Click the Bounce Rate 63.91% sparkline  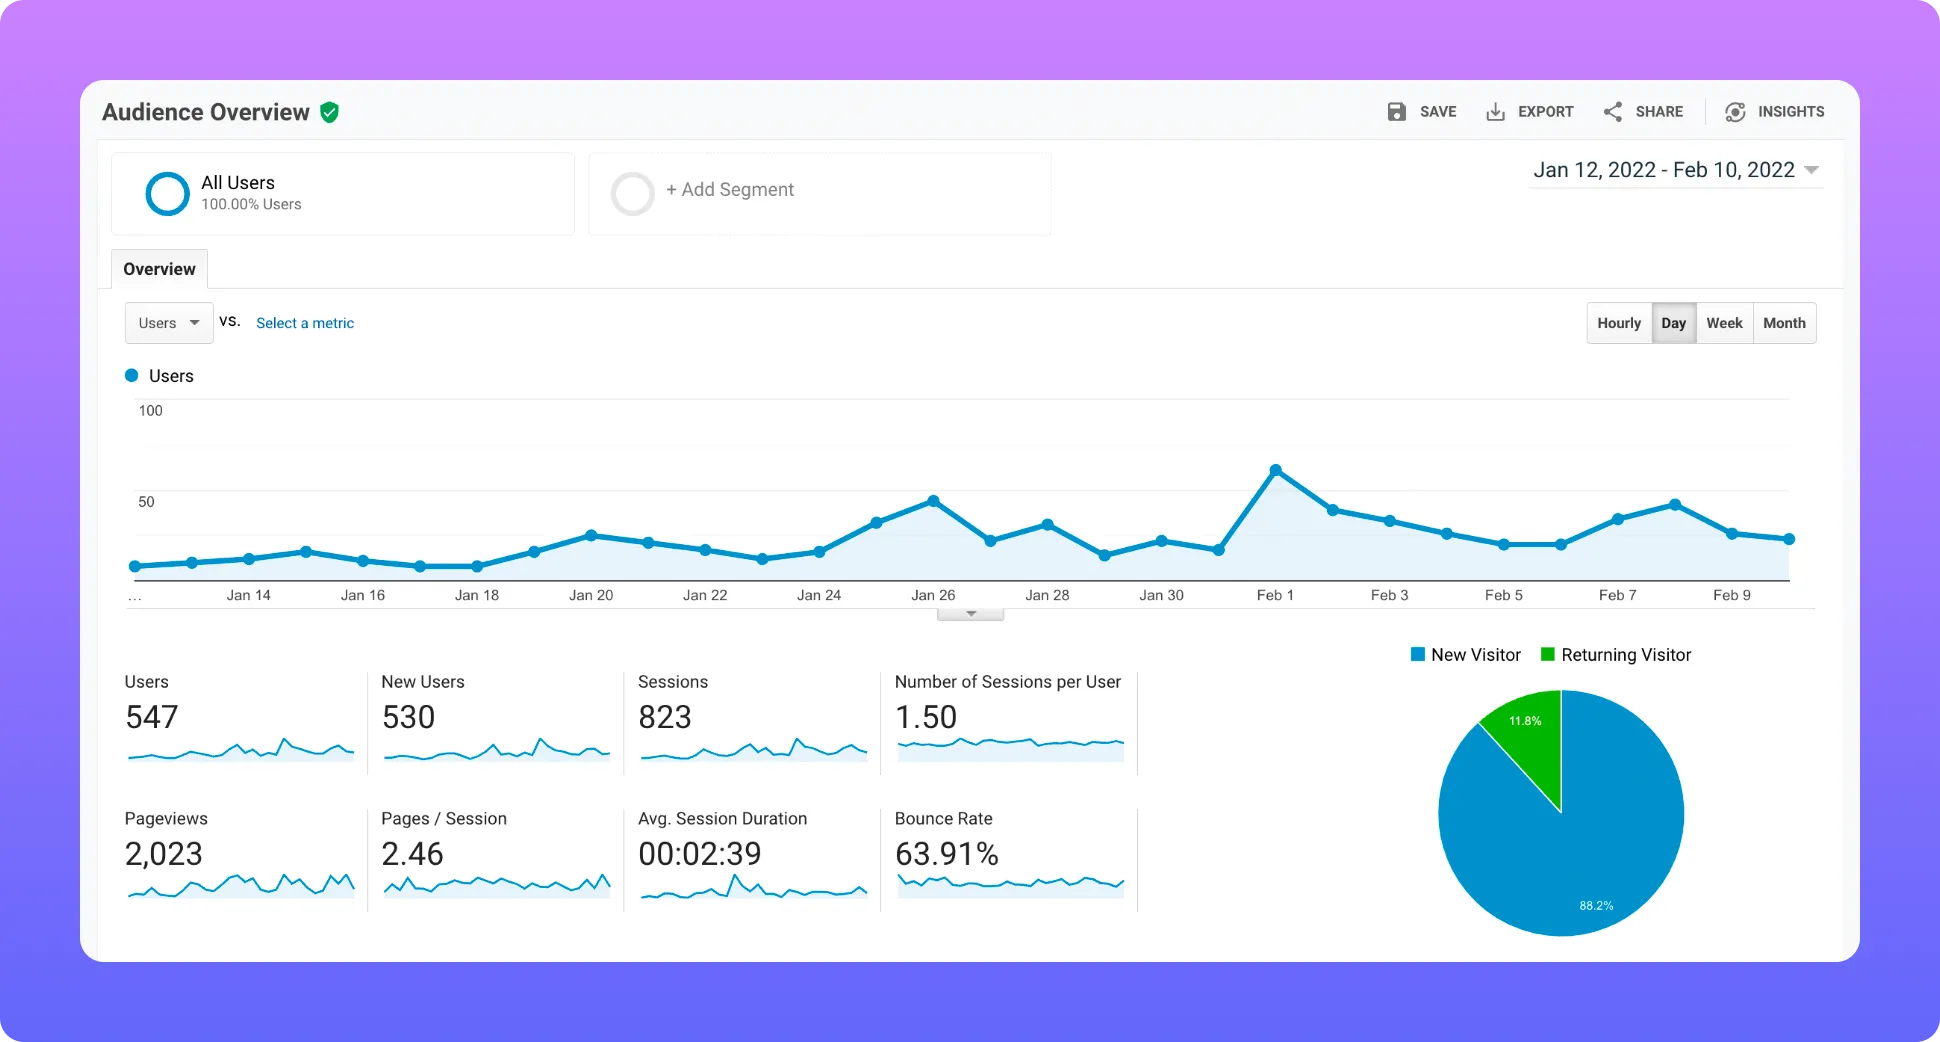click(1011, 885)
